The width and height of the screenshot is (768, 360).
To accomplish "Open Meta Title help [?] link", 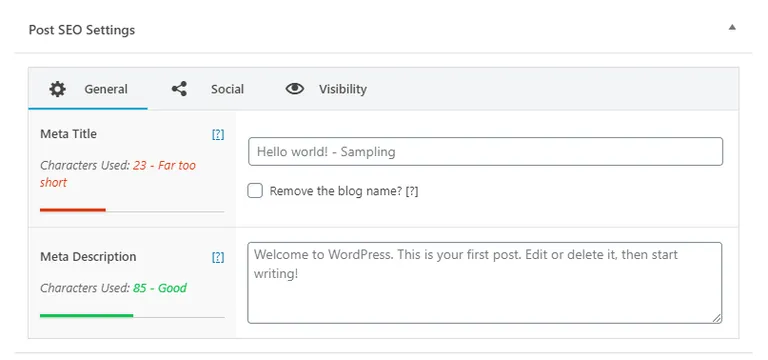I will tap(218, 135).
